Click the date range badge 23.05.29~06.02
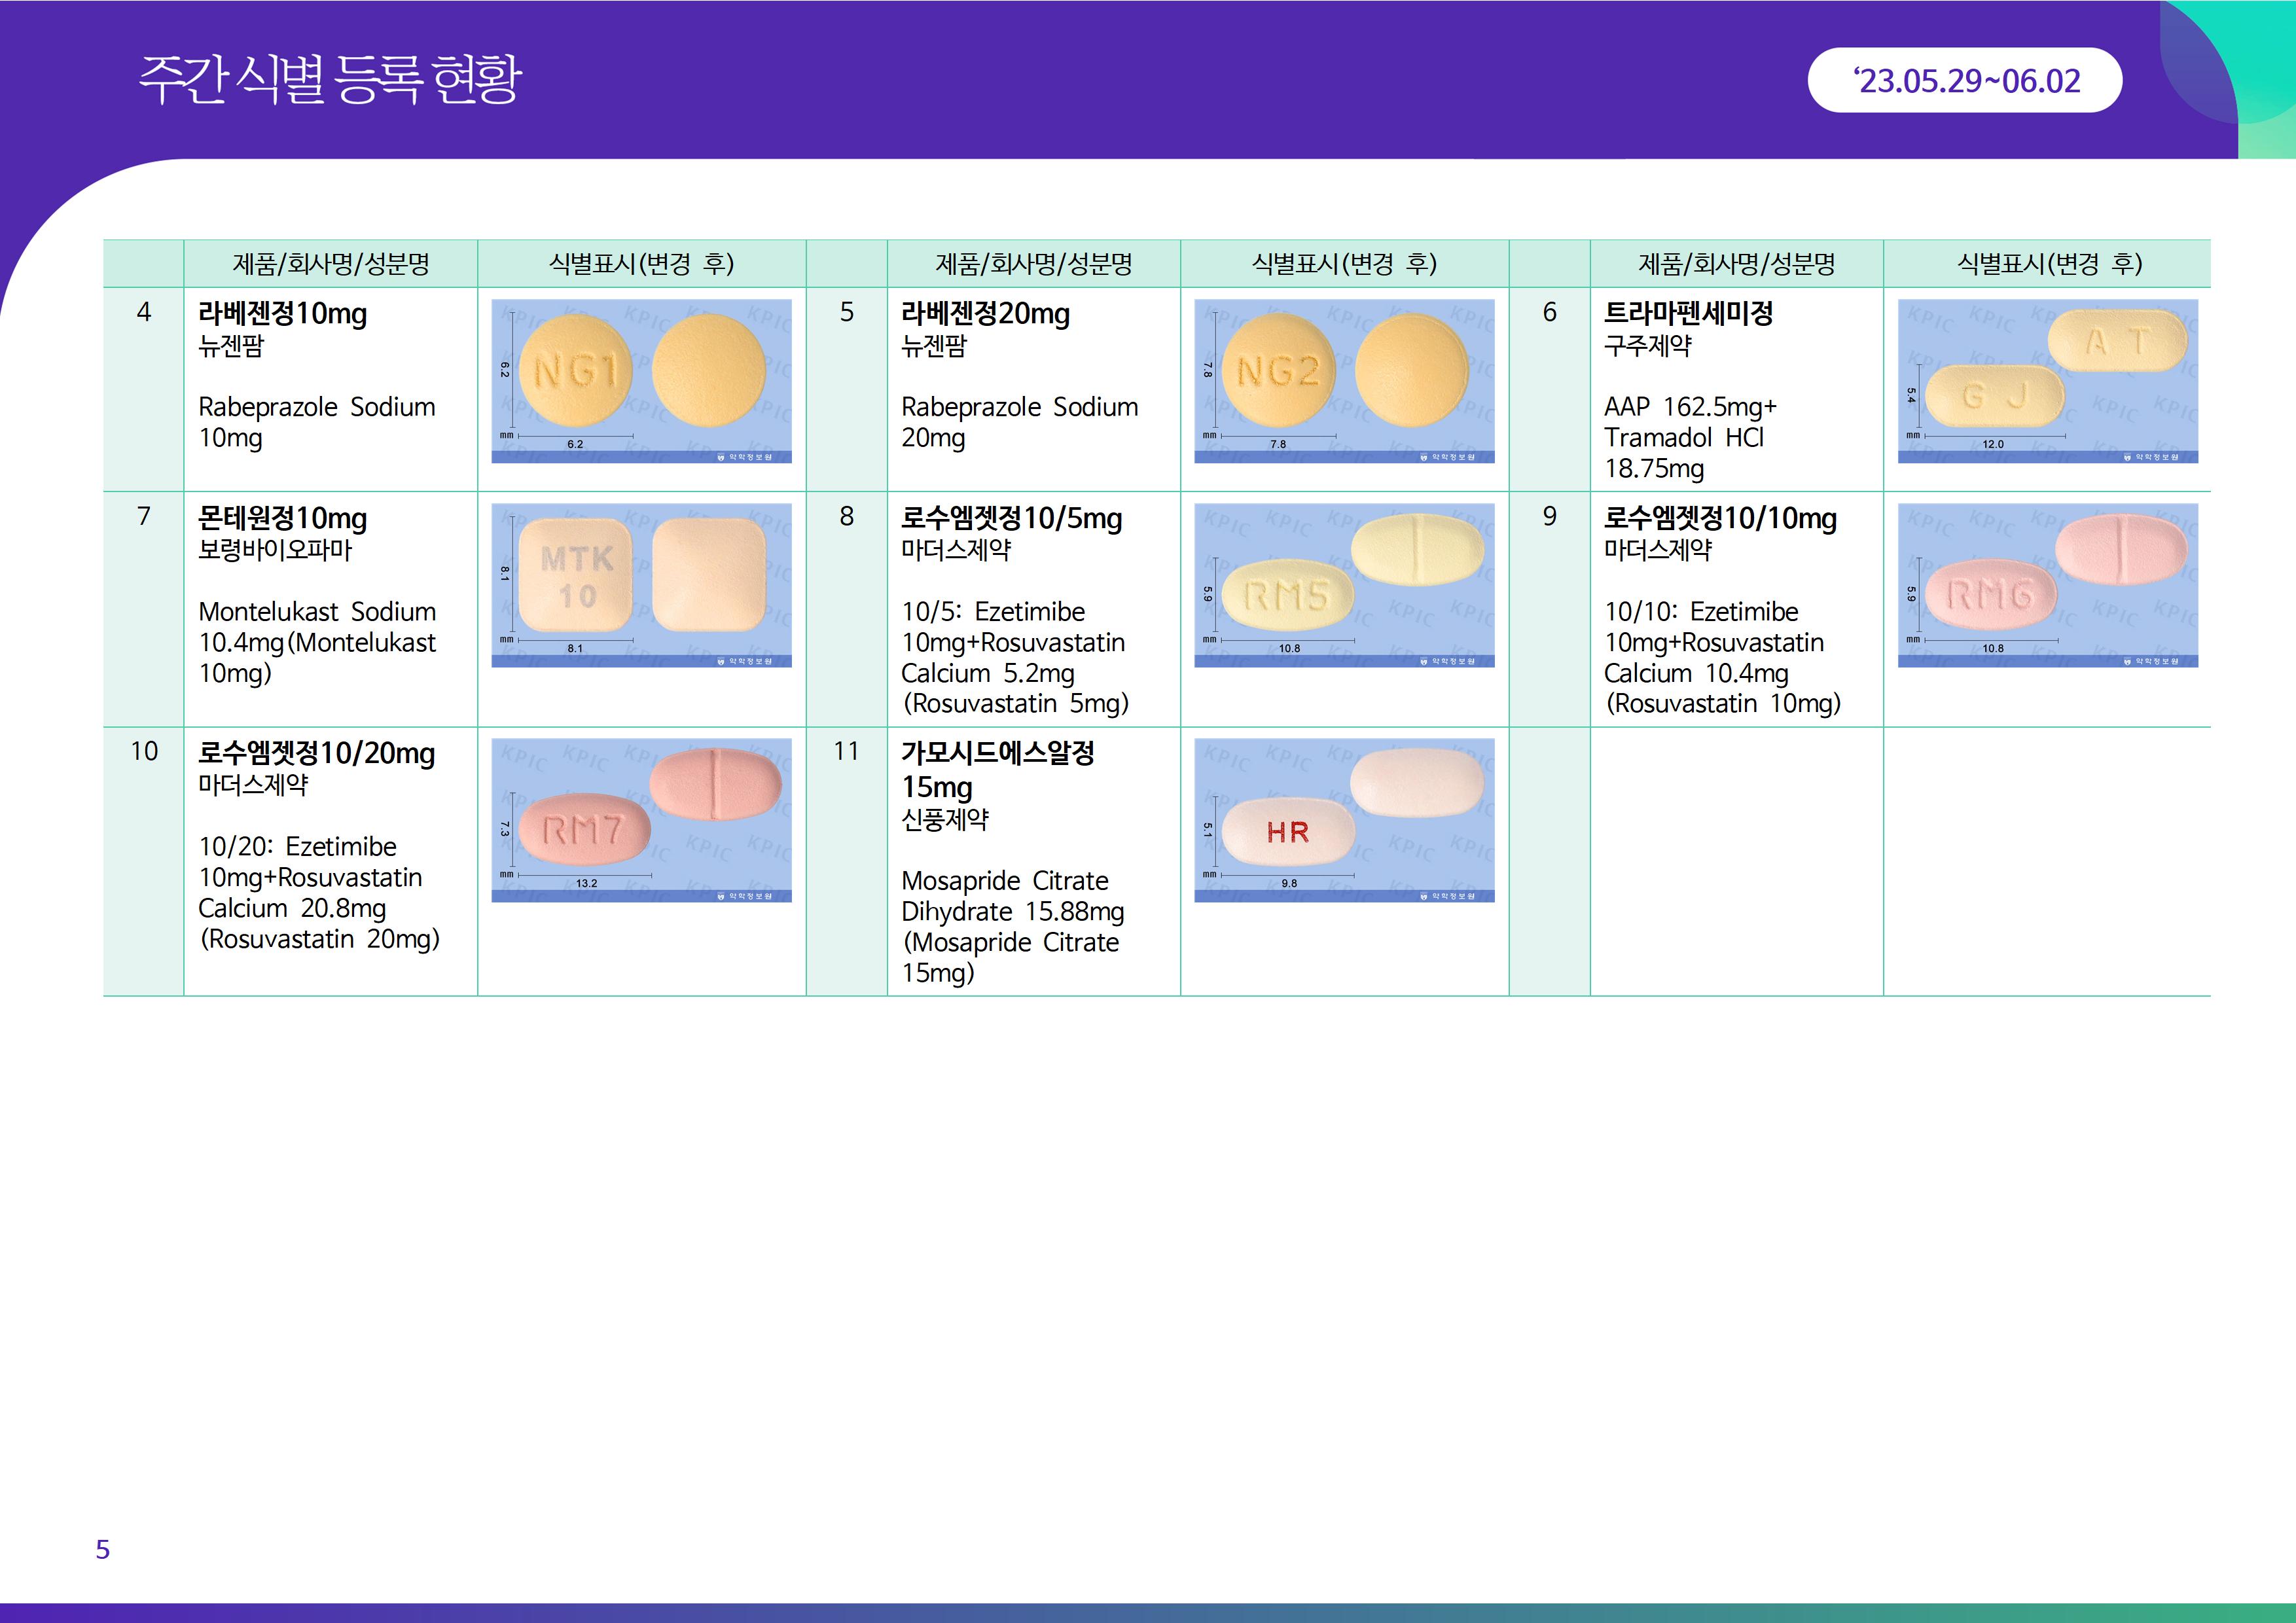Image resolution: width=2296 pixels, height=1623 pixels. (1964, 81)
